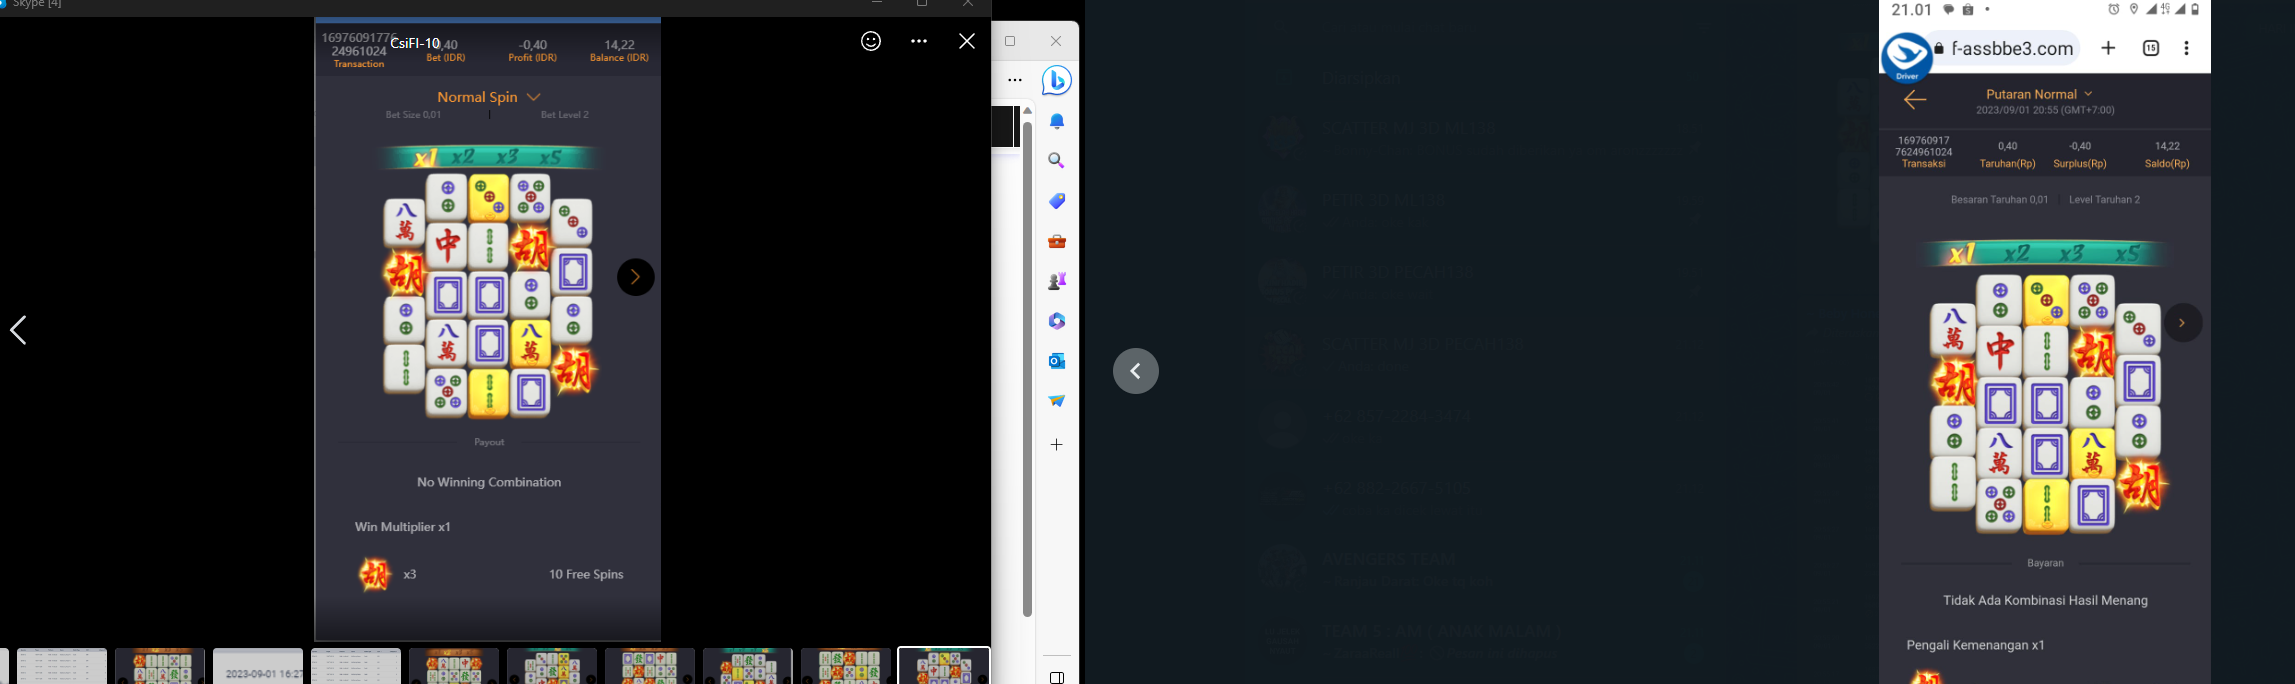2295x684 pixels.
Task: Click 'TEAM S. AM ( ANAK MALAM )' chat
Action: tap(1441, 631)
